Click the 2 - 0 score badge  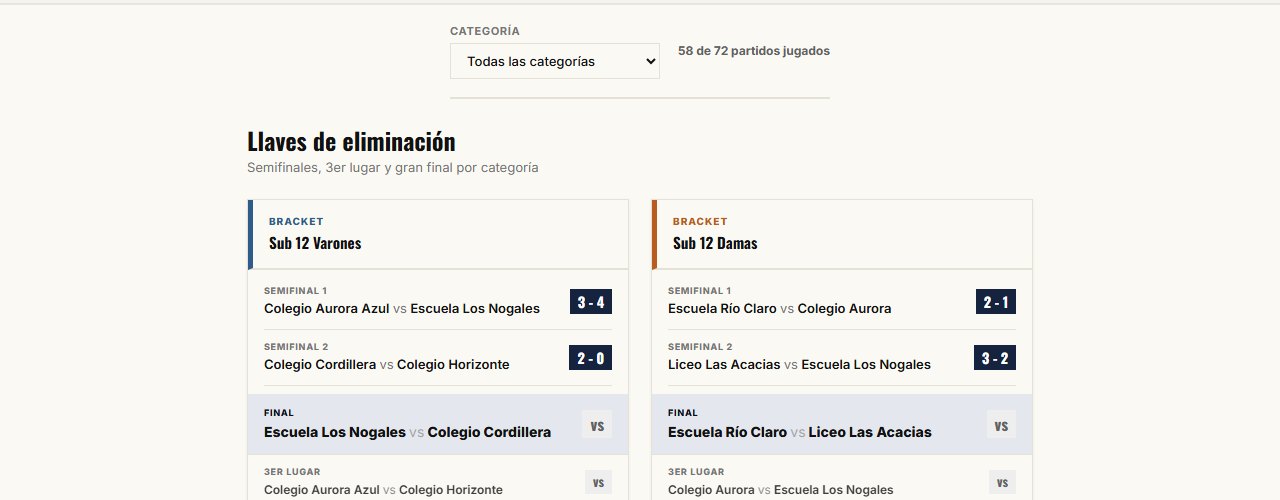click(591, 357)
